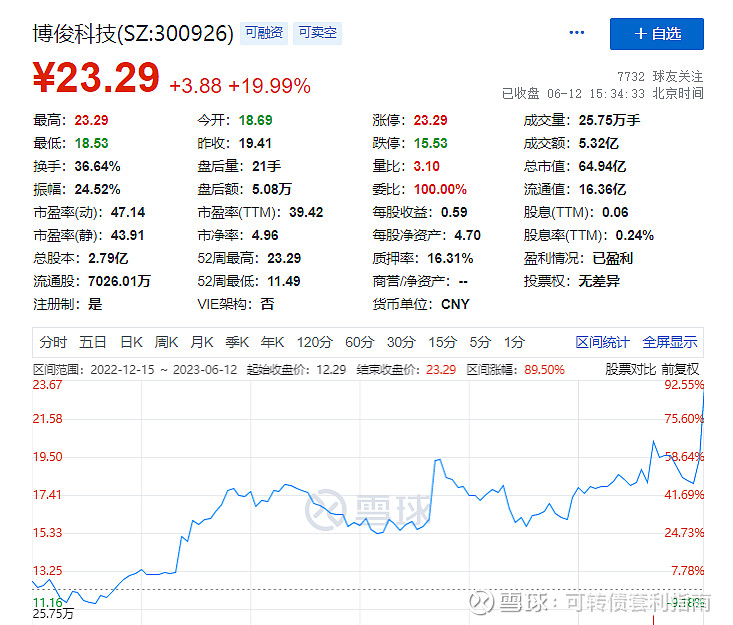The height and width of the screenshot is (625, 733).
Task: Click the 市盈率(静) value 43.91
Action: click(x=127, y=235)
